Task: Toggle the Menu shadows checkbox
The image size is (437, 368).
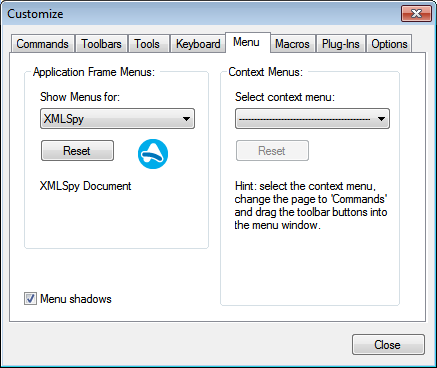Action: tap(30, 298)
